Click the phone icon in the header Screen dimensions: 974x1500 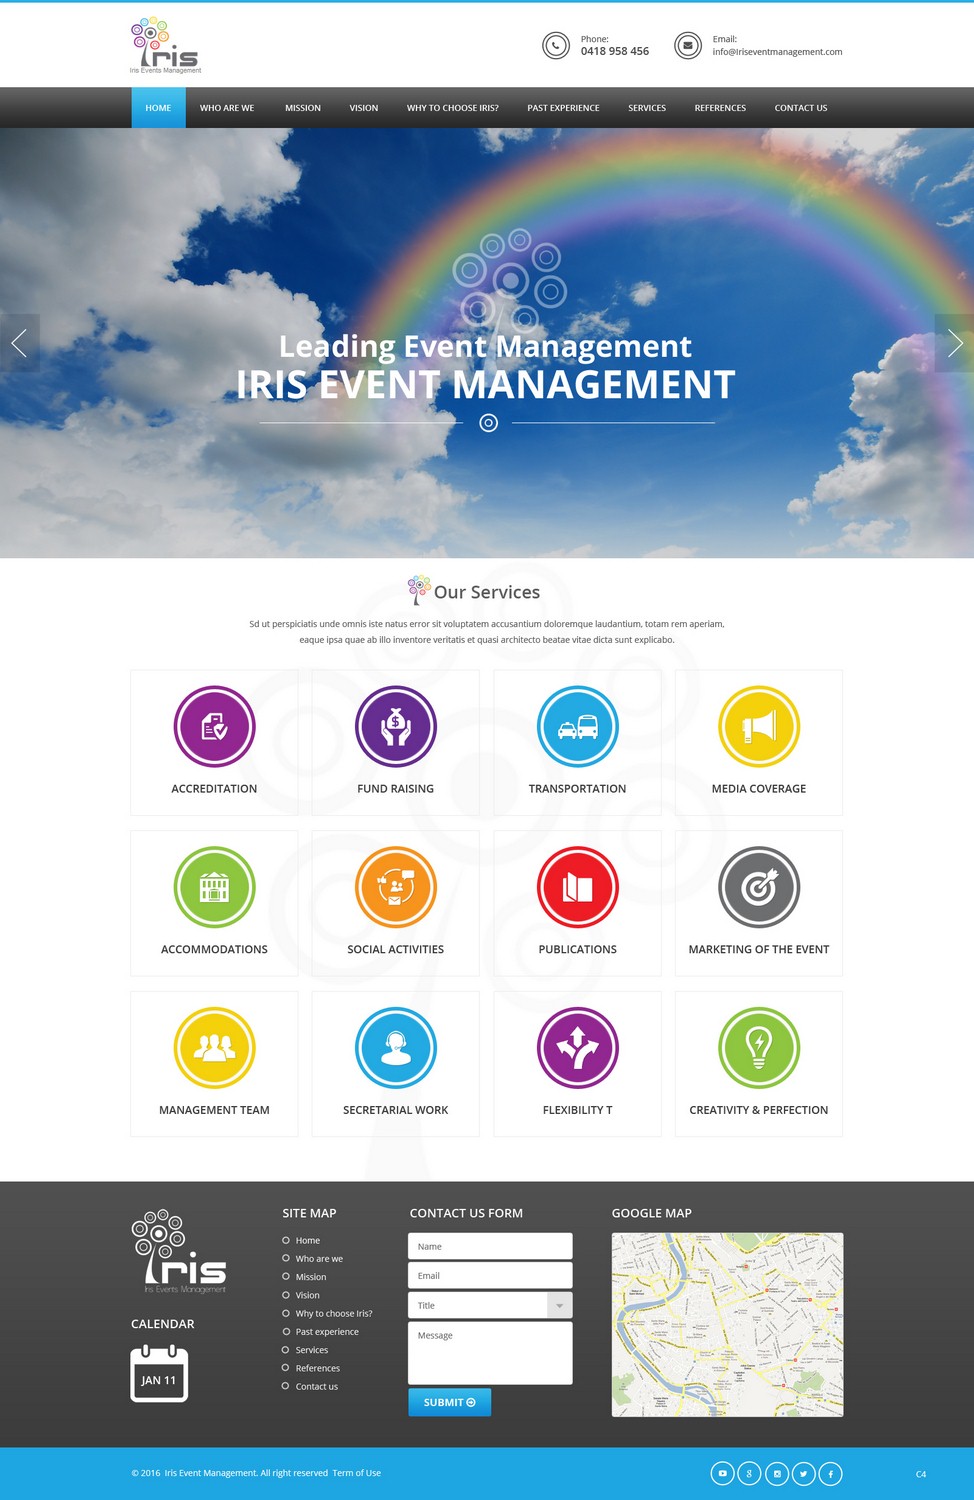556,45
